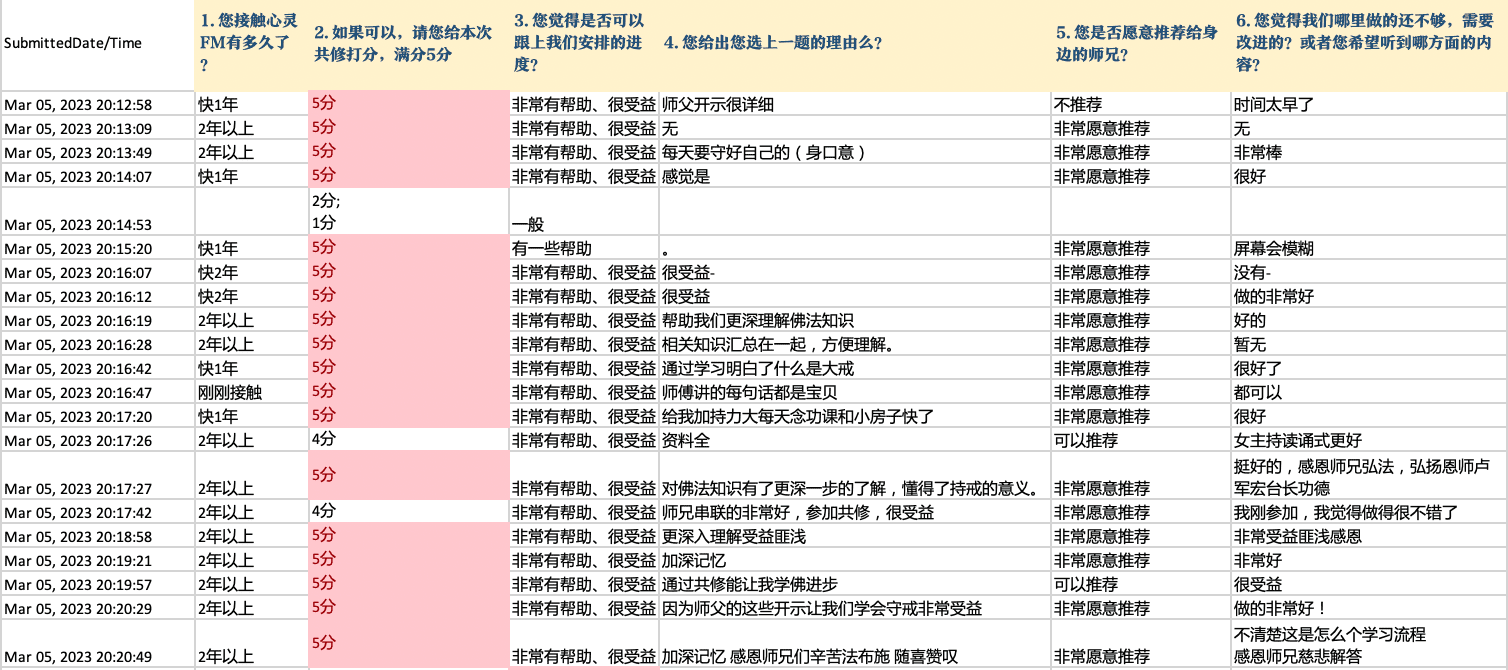
Task: Select header '5. 您是否愿意推荐给身边的师兄?'
Action: 1141,47
